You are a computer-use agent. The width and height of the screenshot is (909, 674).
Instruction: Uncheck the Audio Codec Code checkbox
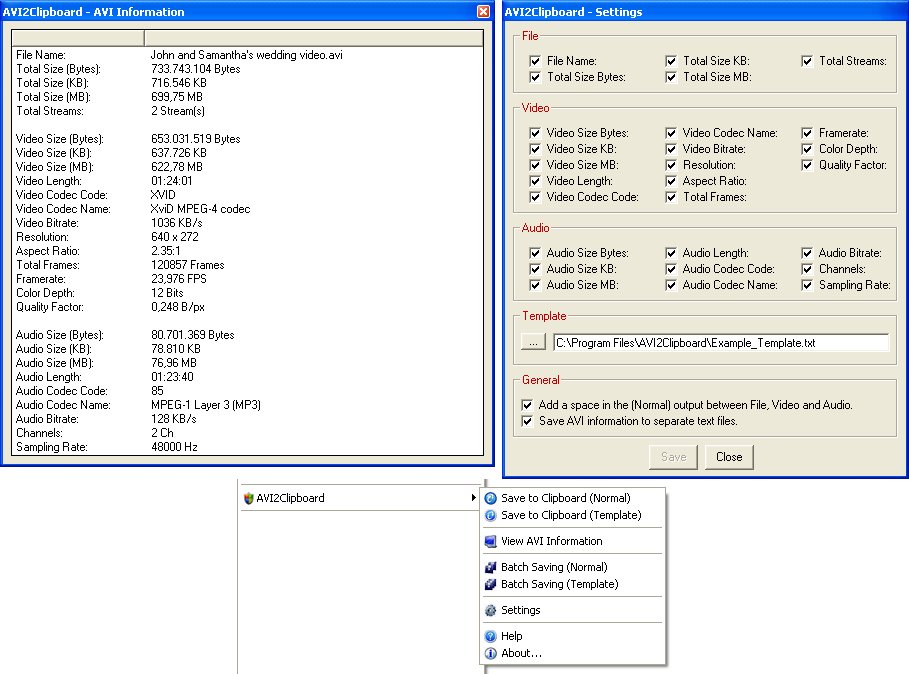pyautogui.click(x=671, y=269)
